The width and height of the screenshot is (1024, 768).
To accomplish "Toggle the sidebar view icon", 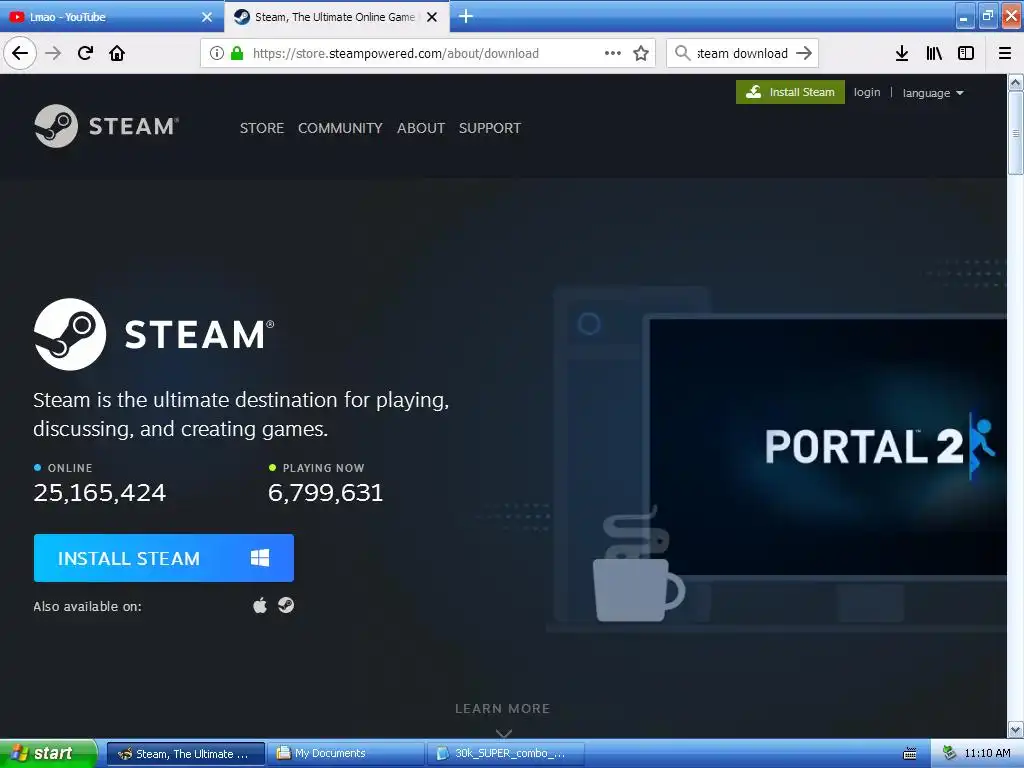I will pyautogui.click(x=966, y=53).
